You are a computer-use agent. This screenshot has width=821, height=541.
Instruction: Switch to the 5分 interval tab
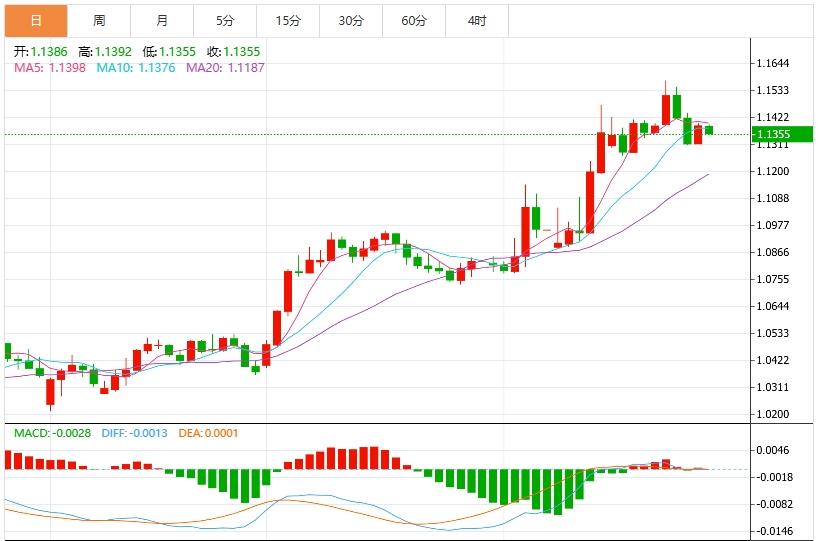click(x=225, y=20)
